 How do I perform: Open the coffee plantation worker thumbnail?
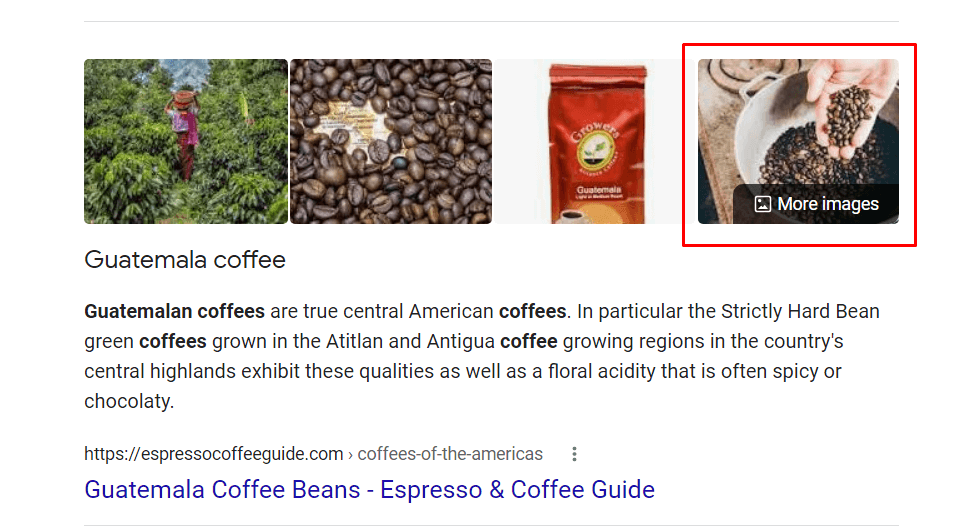click(x=186, y=141)
